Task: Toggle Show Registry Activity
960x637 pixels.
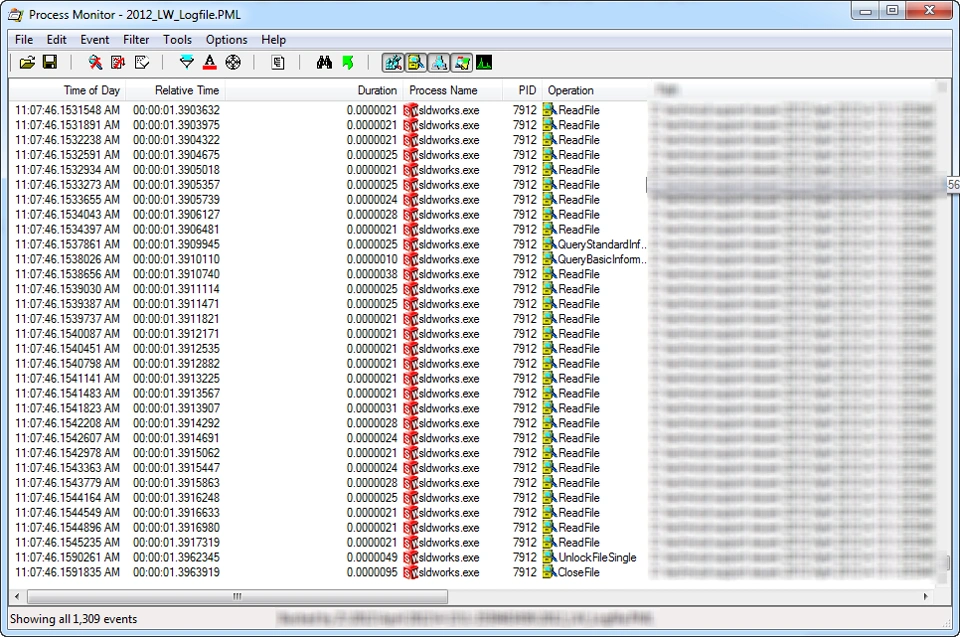Action: (393, 62)
